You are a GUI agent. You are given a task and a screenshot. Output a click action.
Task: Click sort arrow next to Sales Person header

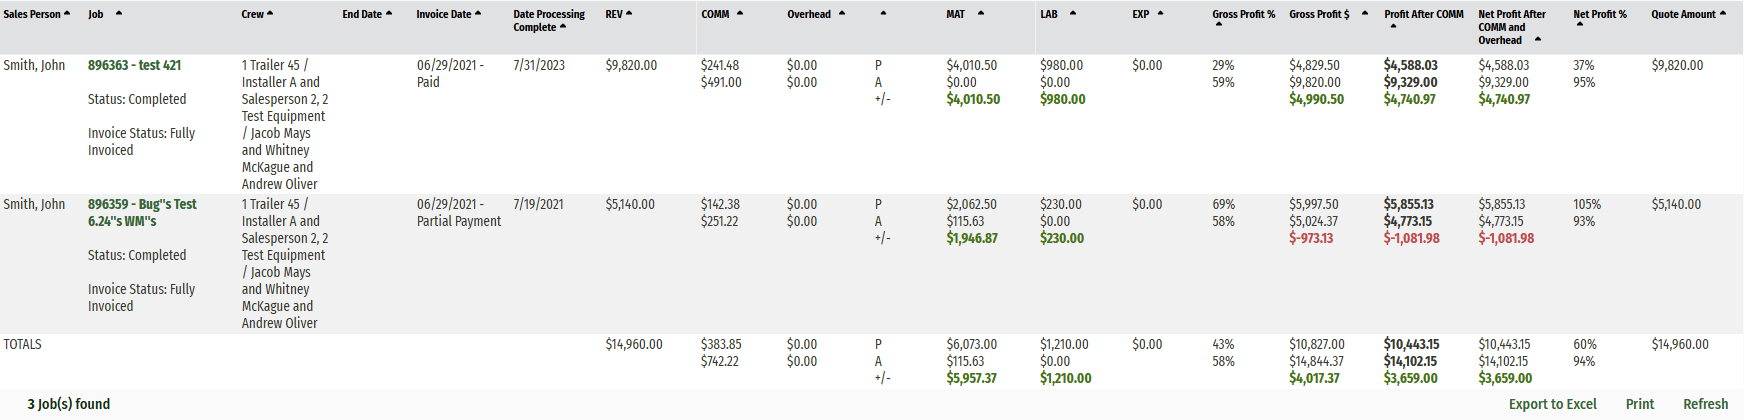[x=67, y=14]
